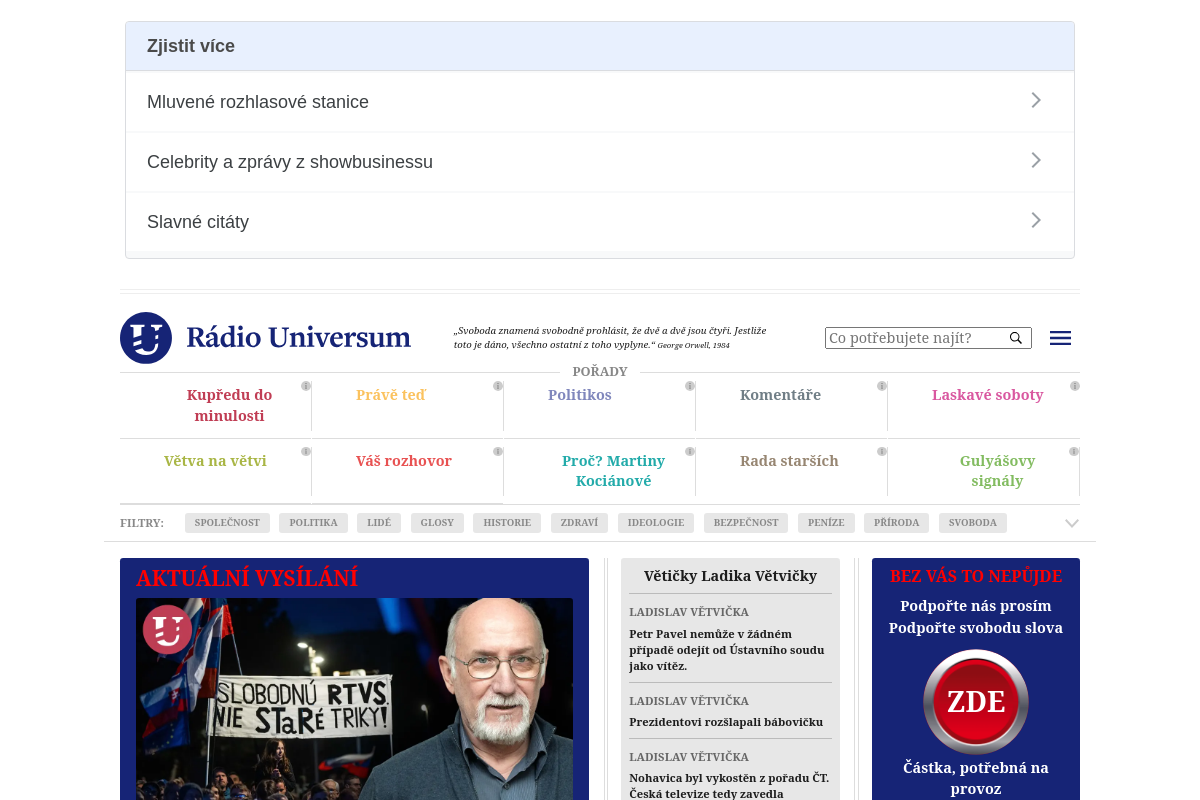Image resolution: width=1200 pixels, height=800 pixels.
Task: Click AKTUÁLNÍ VYSÍLÁNÍ heading
Action: [247, 578]
